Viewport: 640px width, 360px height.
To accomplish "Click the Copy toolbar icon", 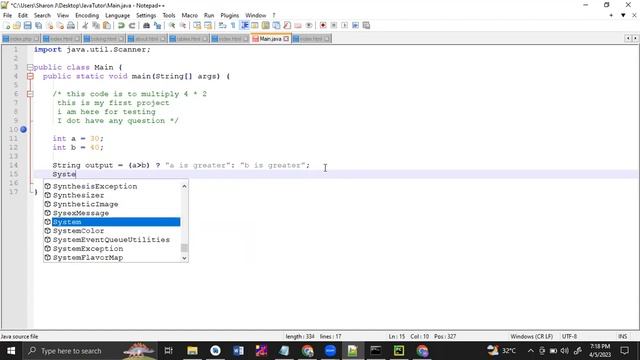I will [96, 25].
